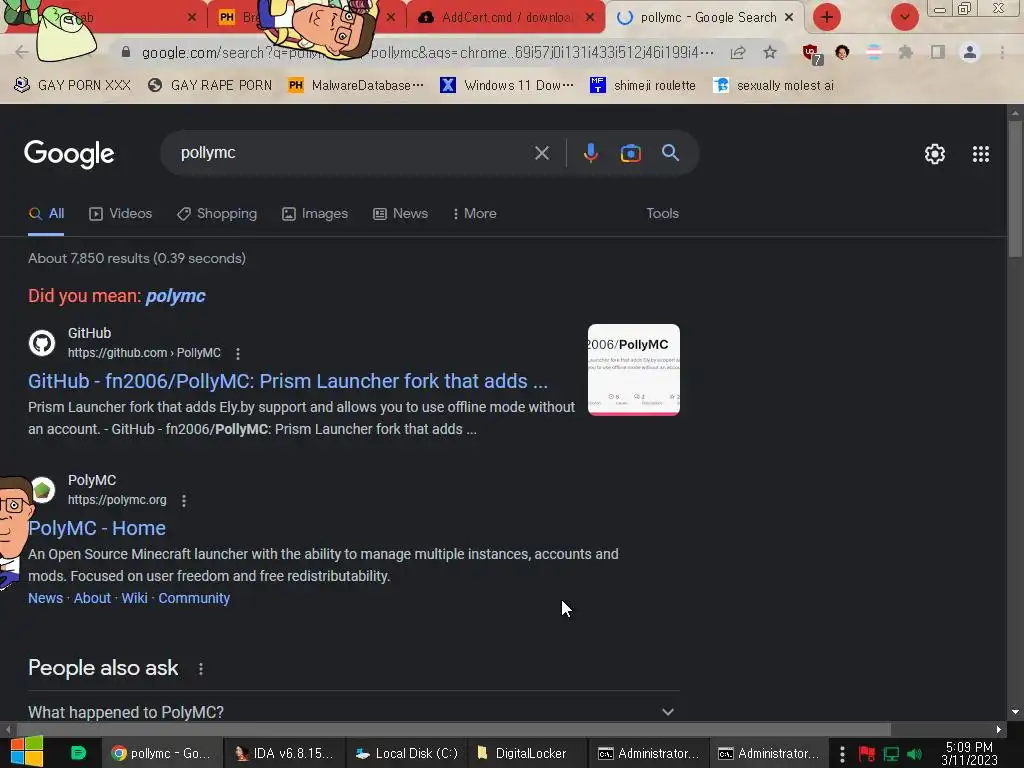
Task: Open options for the GitHub result
Action: [238, 353]
